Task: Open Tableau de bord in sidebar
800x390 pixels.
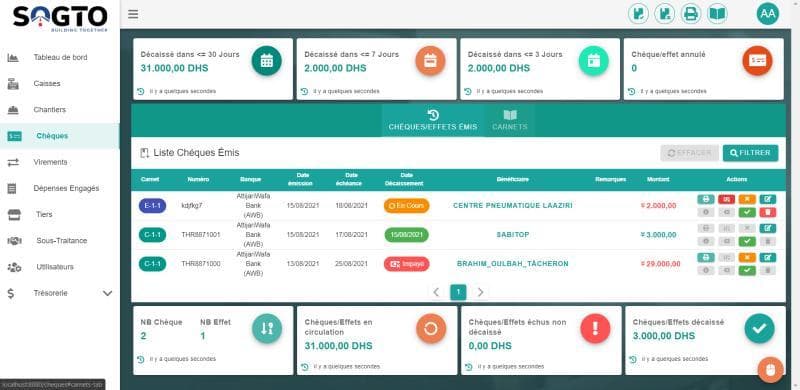Action: tap(60, 57)
